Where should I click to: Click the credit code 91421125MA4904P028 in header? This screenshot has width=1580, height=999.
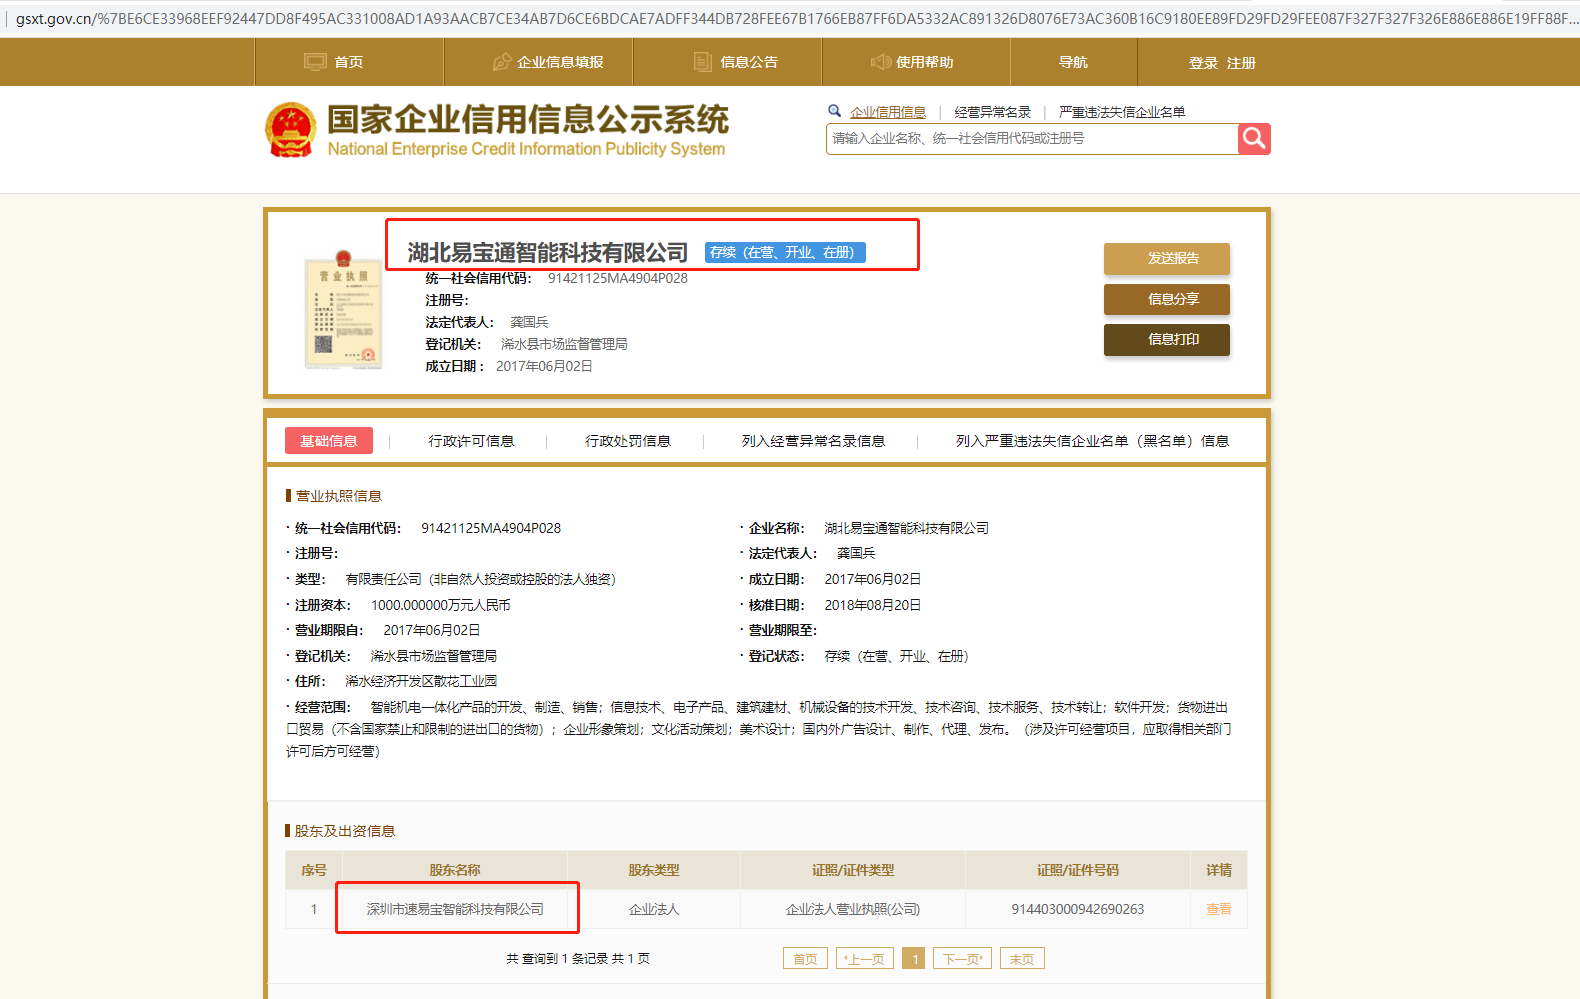(618, 278)
